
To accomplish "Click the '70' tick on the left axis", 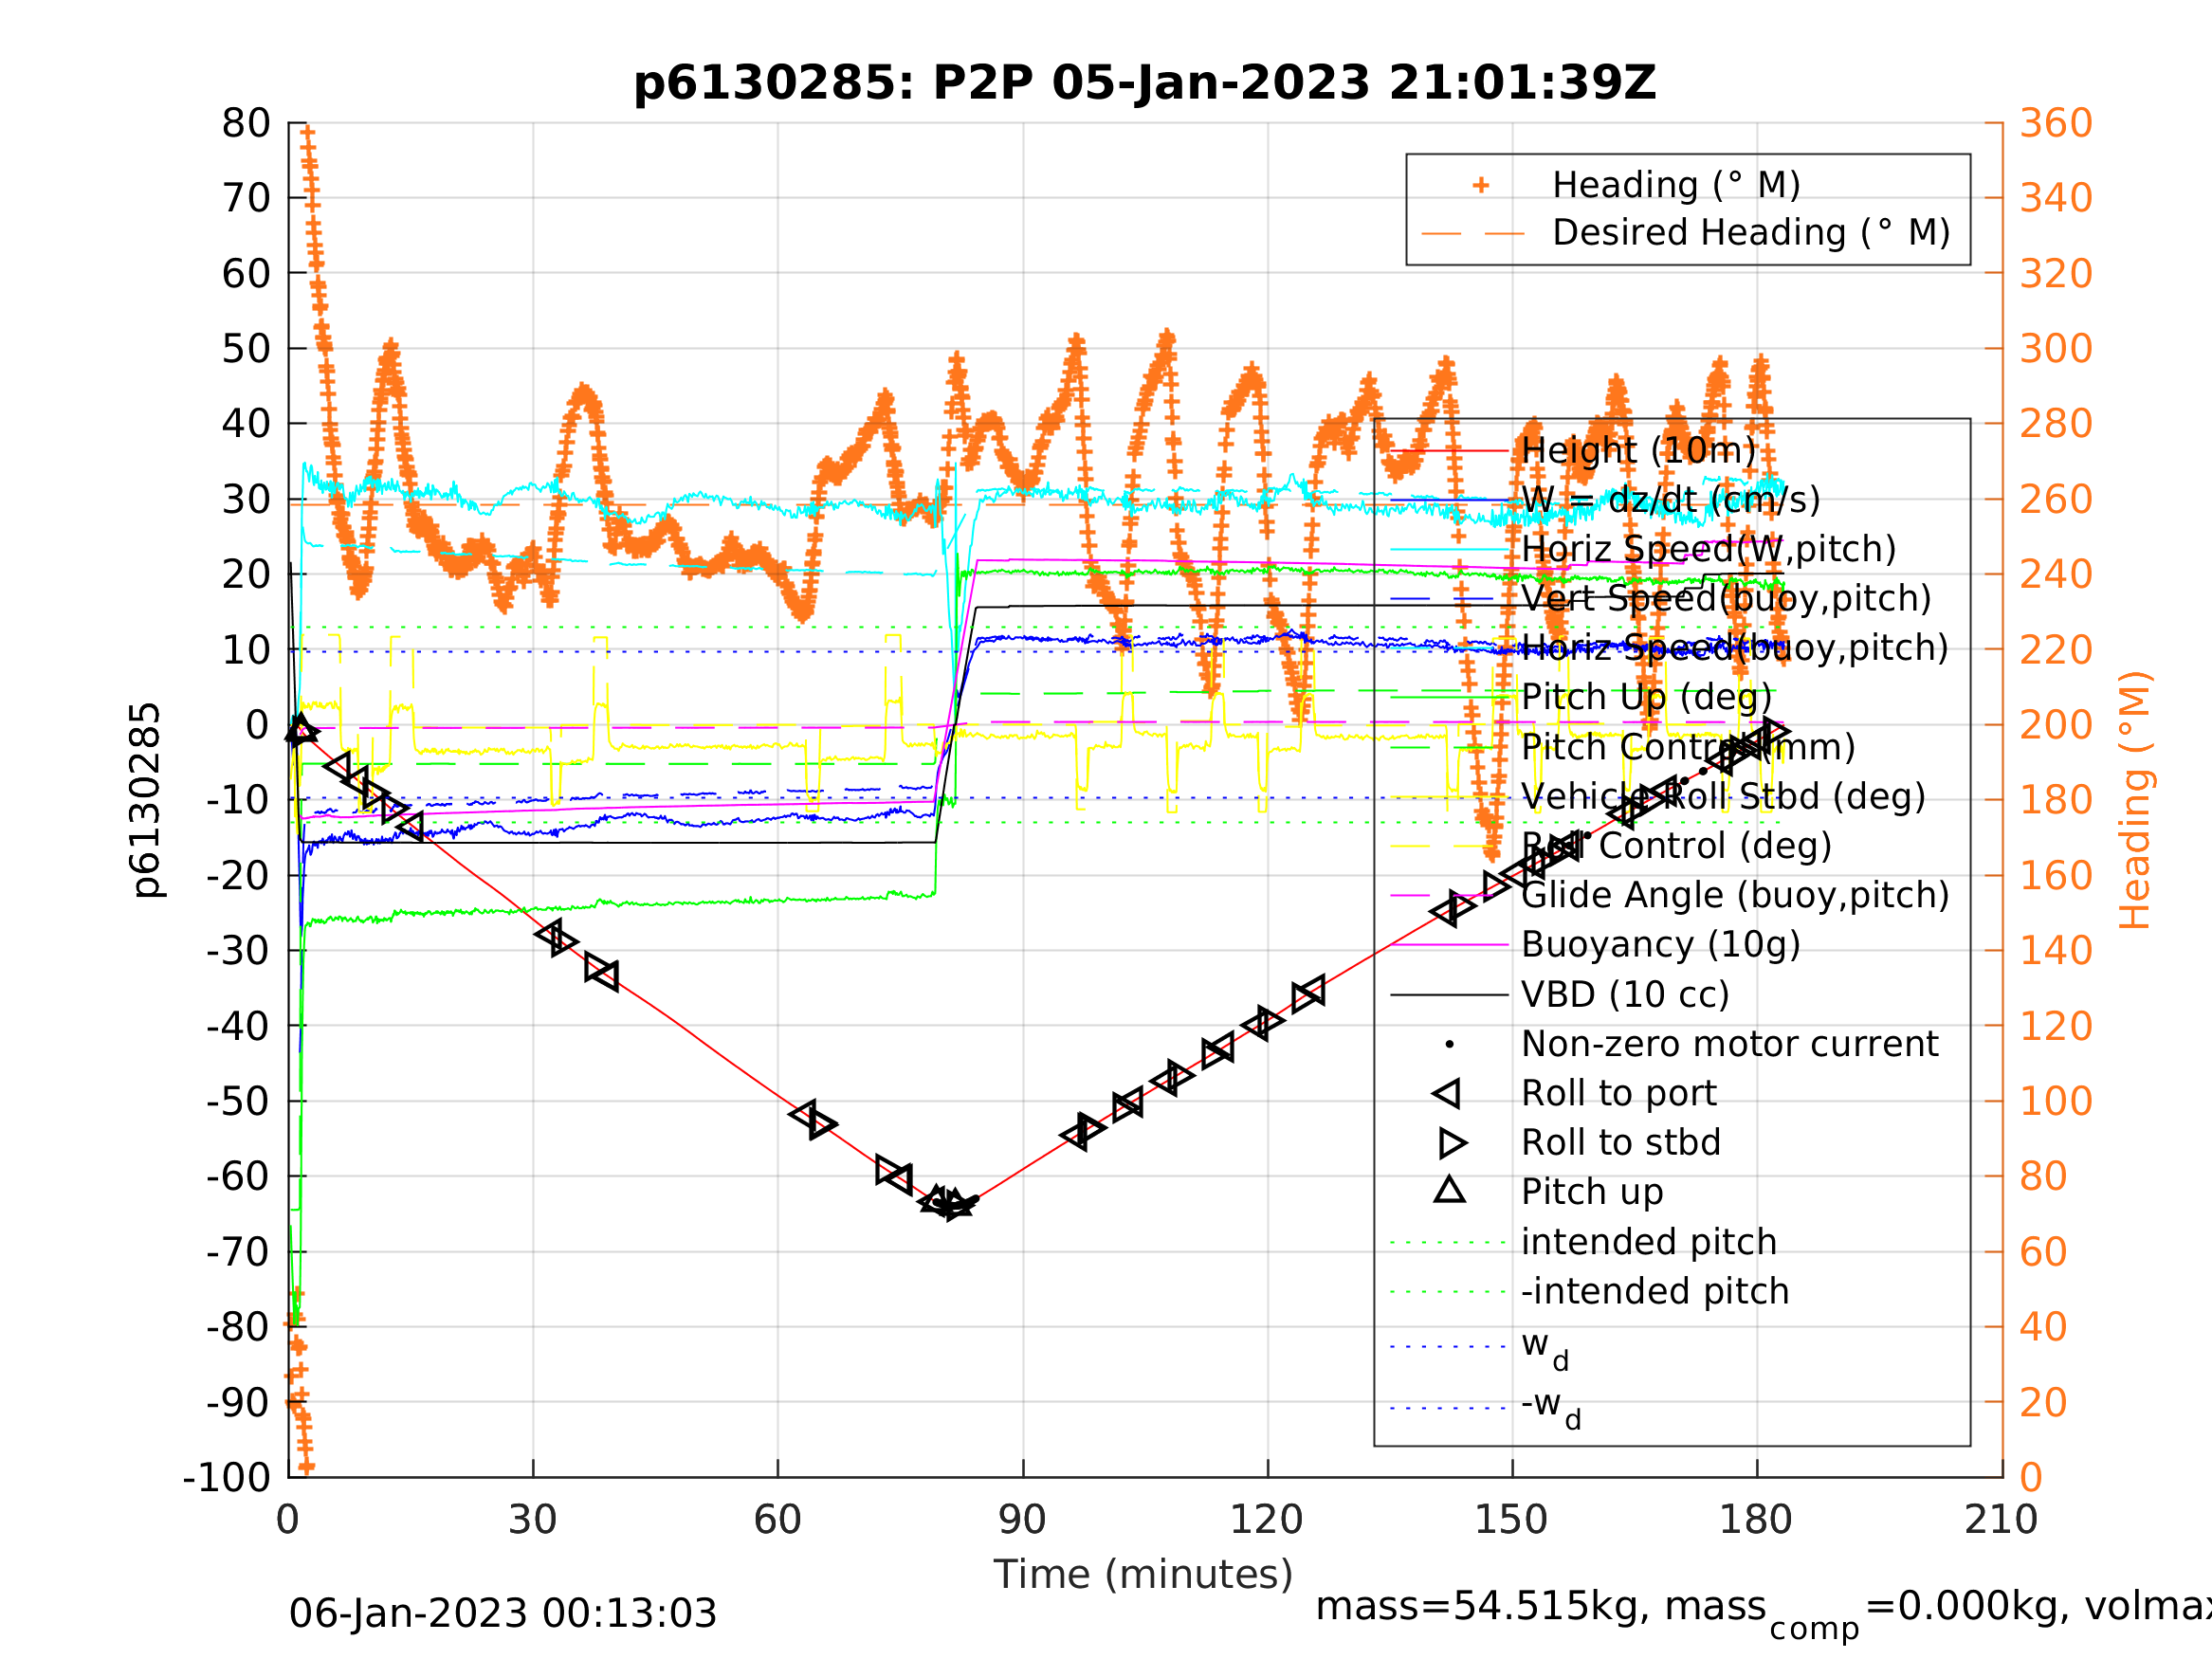I will tap(246, 198).
